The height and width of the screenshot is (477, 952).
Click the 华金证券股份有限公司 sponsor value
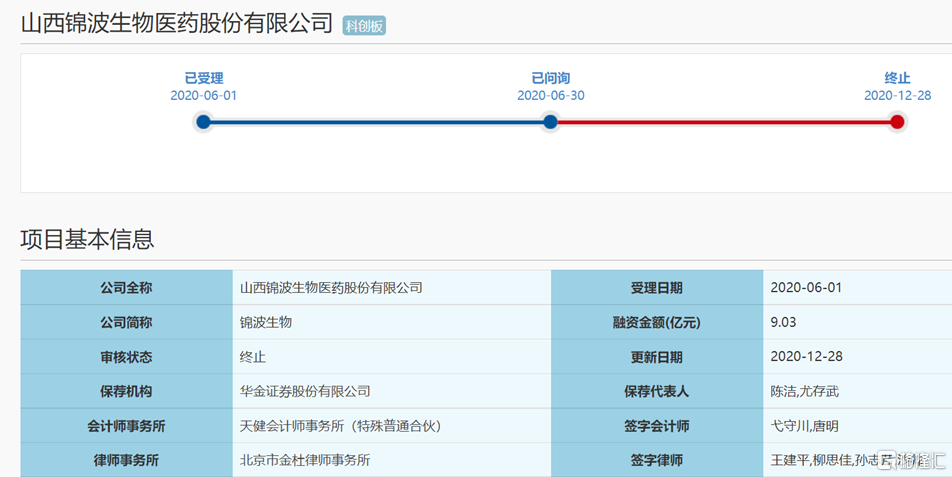coord(305,391)
